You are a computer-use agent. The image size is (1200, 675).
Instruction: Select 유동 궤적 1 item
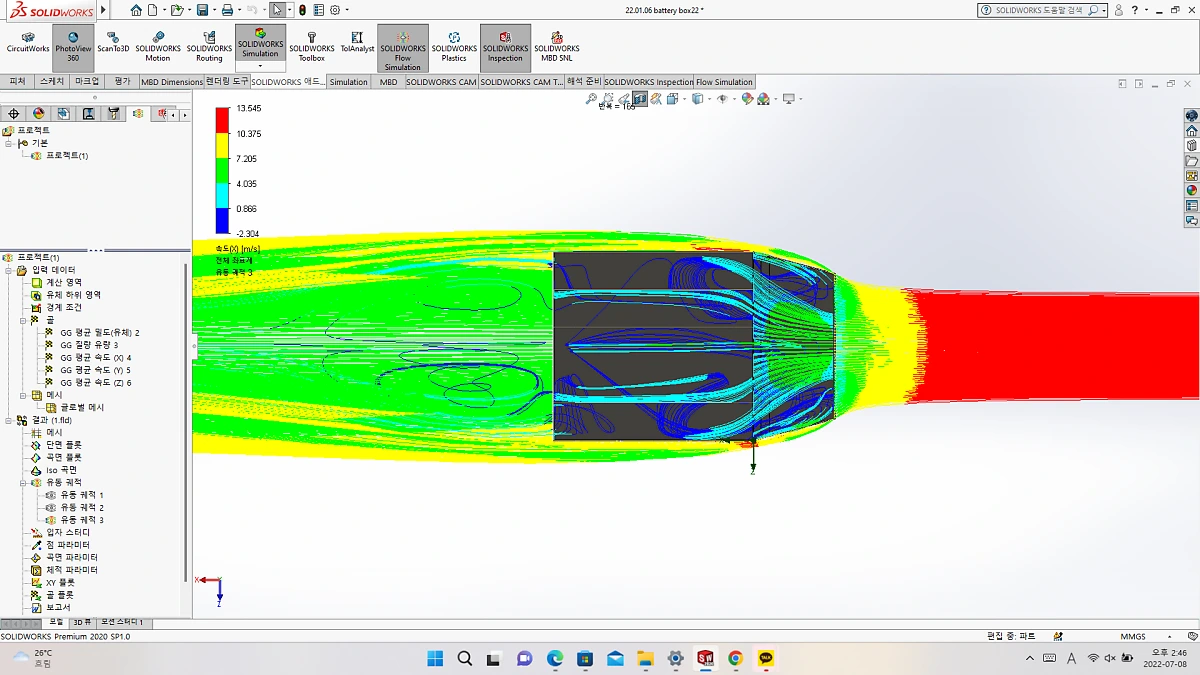coord(82,495)
